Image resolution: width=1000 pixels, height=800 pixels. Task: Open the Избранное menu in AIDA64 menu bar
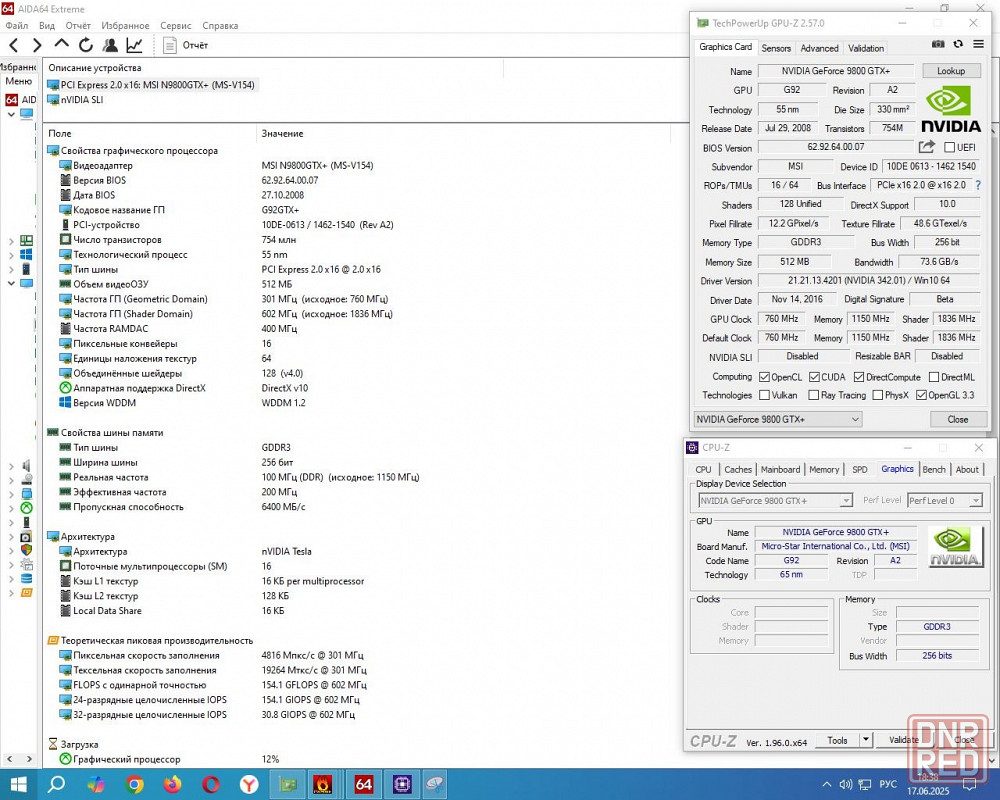(x=125, y=26)
